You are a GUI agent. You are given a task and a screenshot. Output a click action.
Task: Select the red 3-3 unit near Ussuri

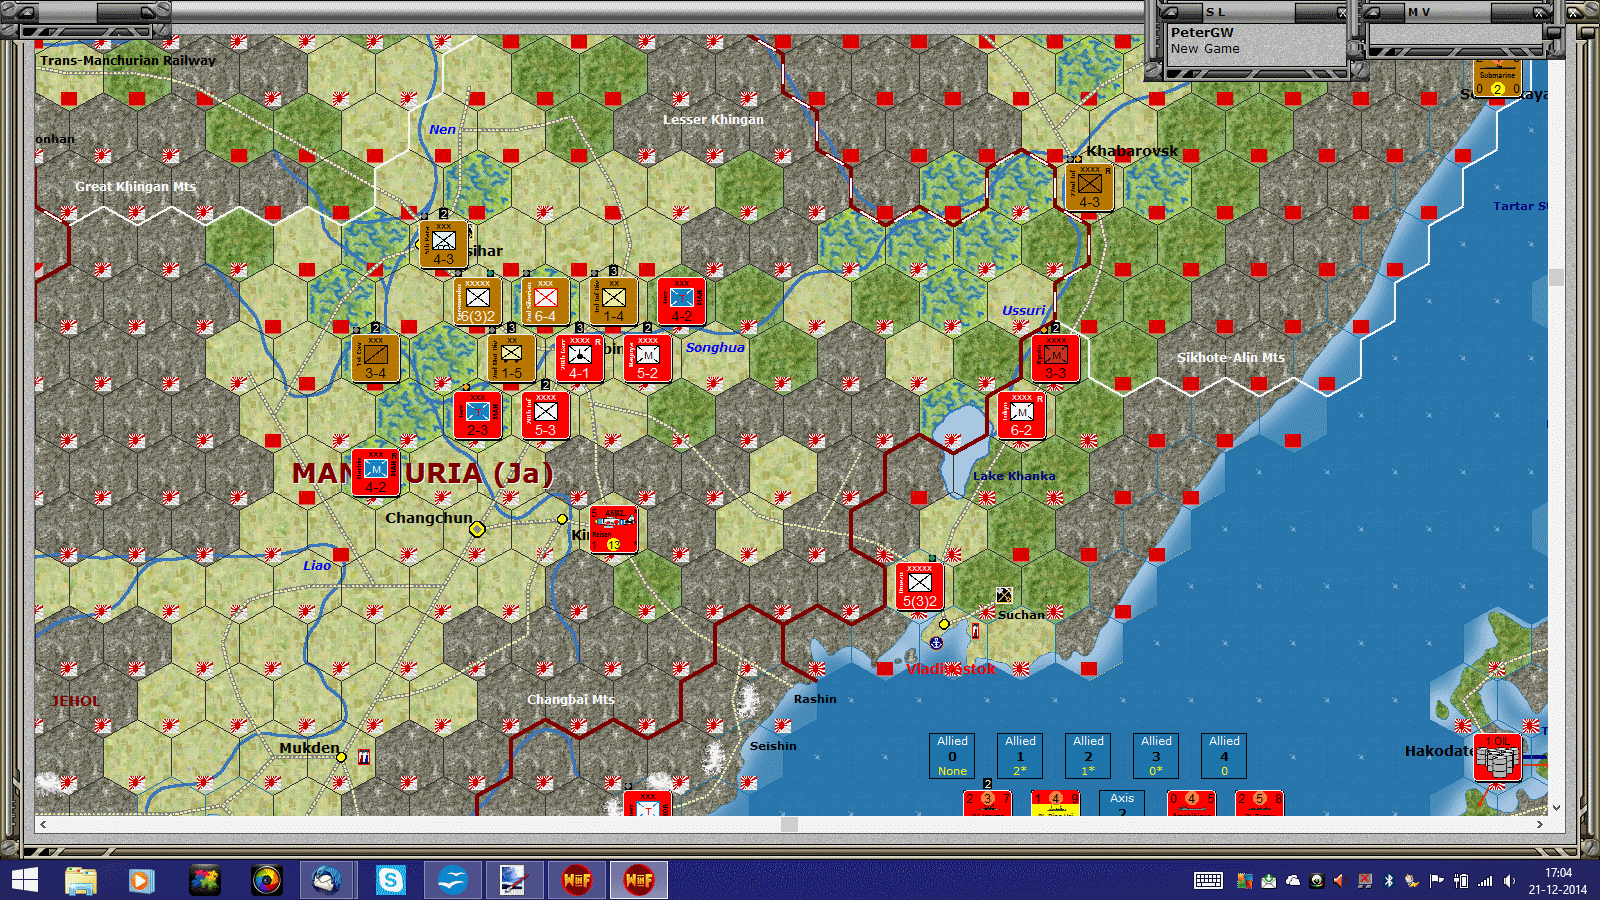(1056, 359)
